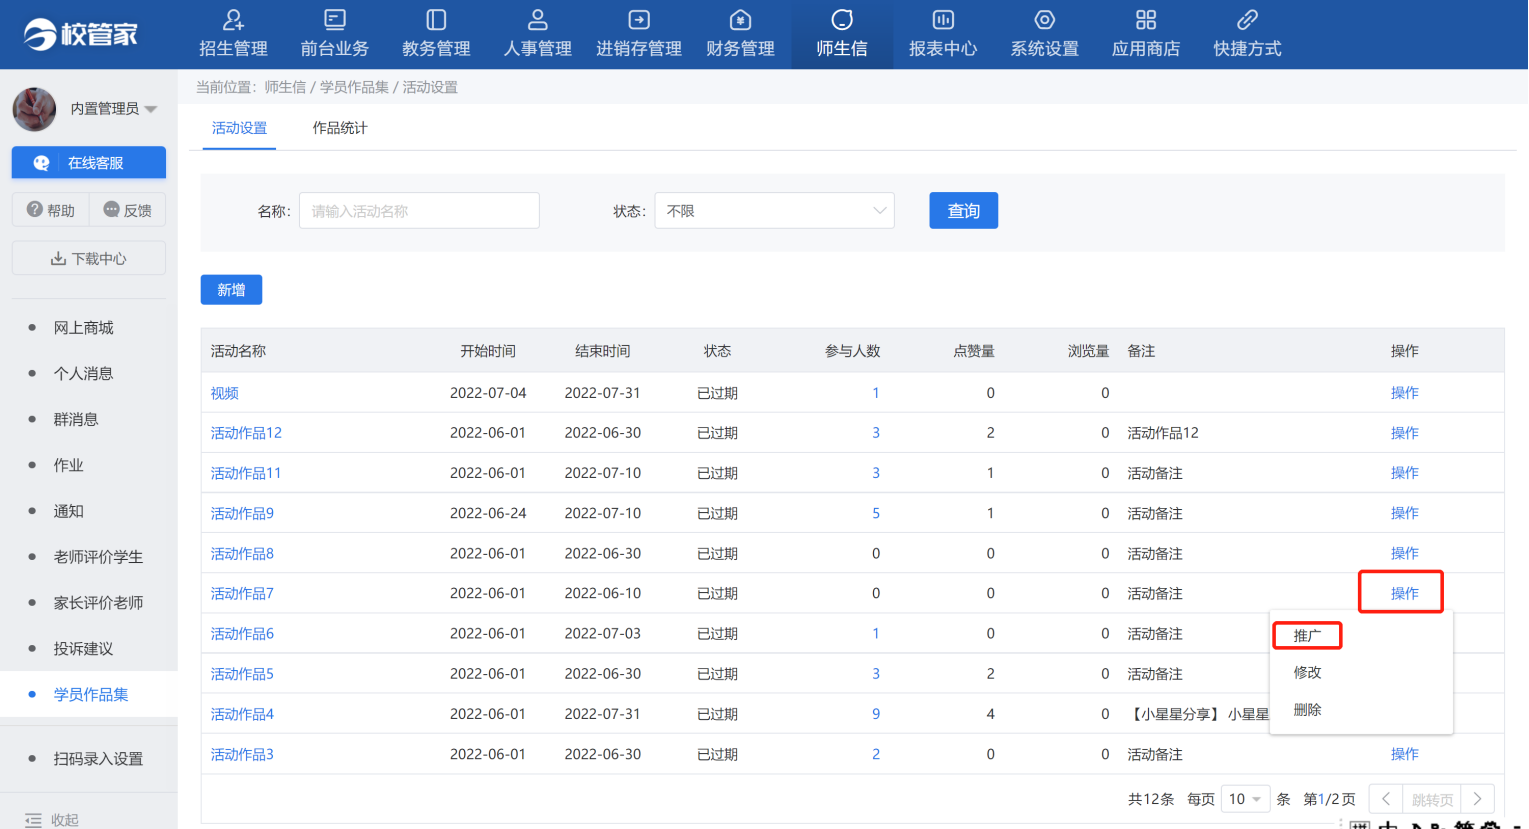Open the 活动作品9 activity link
The image size is (1529, 829).
(x=242, y=513)
